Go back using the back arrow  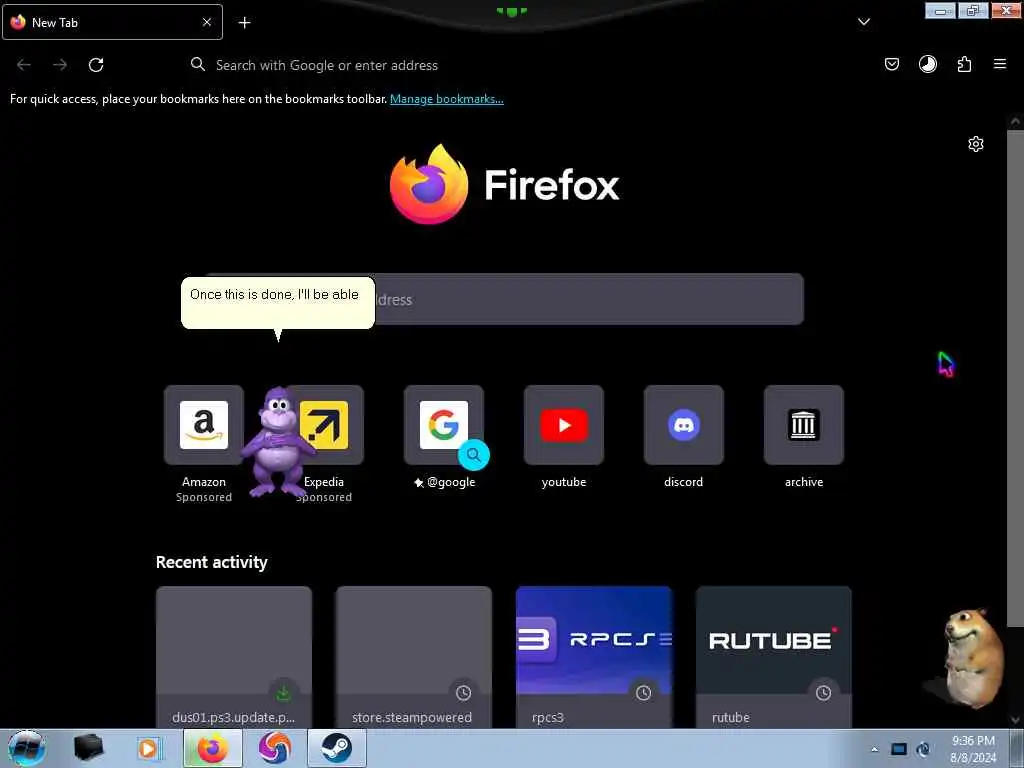pos(24,65)
